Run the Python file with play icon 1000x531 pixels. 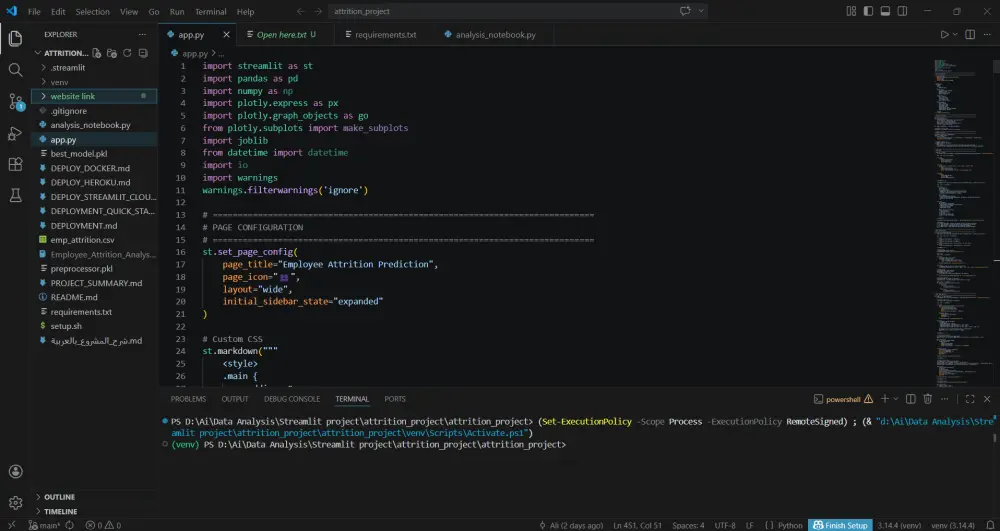pyautogui.click(x=945, y=34)
